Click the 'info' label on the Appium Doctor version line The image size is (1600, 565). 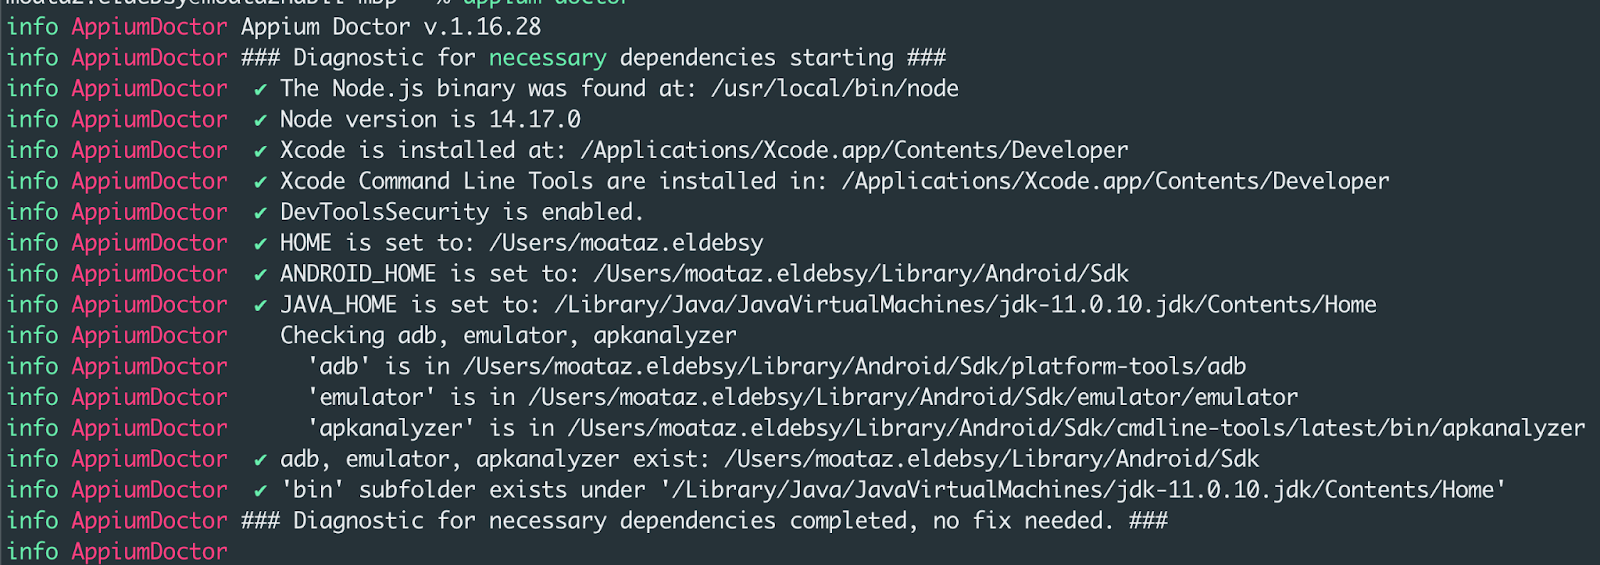point(33,27)
